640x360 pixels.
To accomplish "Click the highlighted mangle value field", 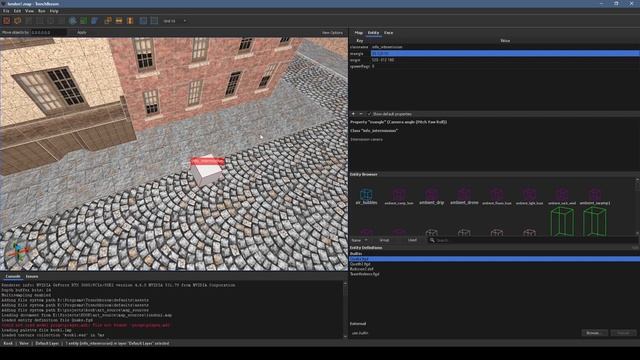I will (505, 53).
